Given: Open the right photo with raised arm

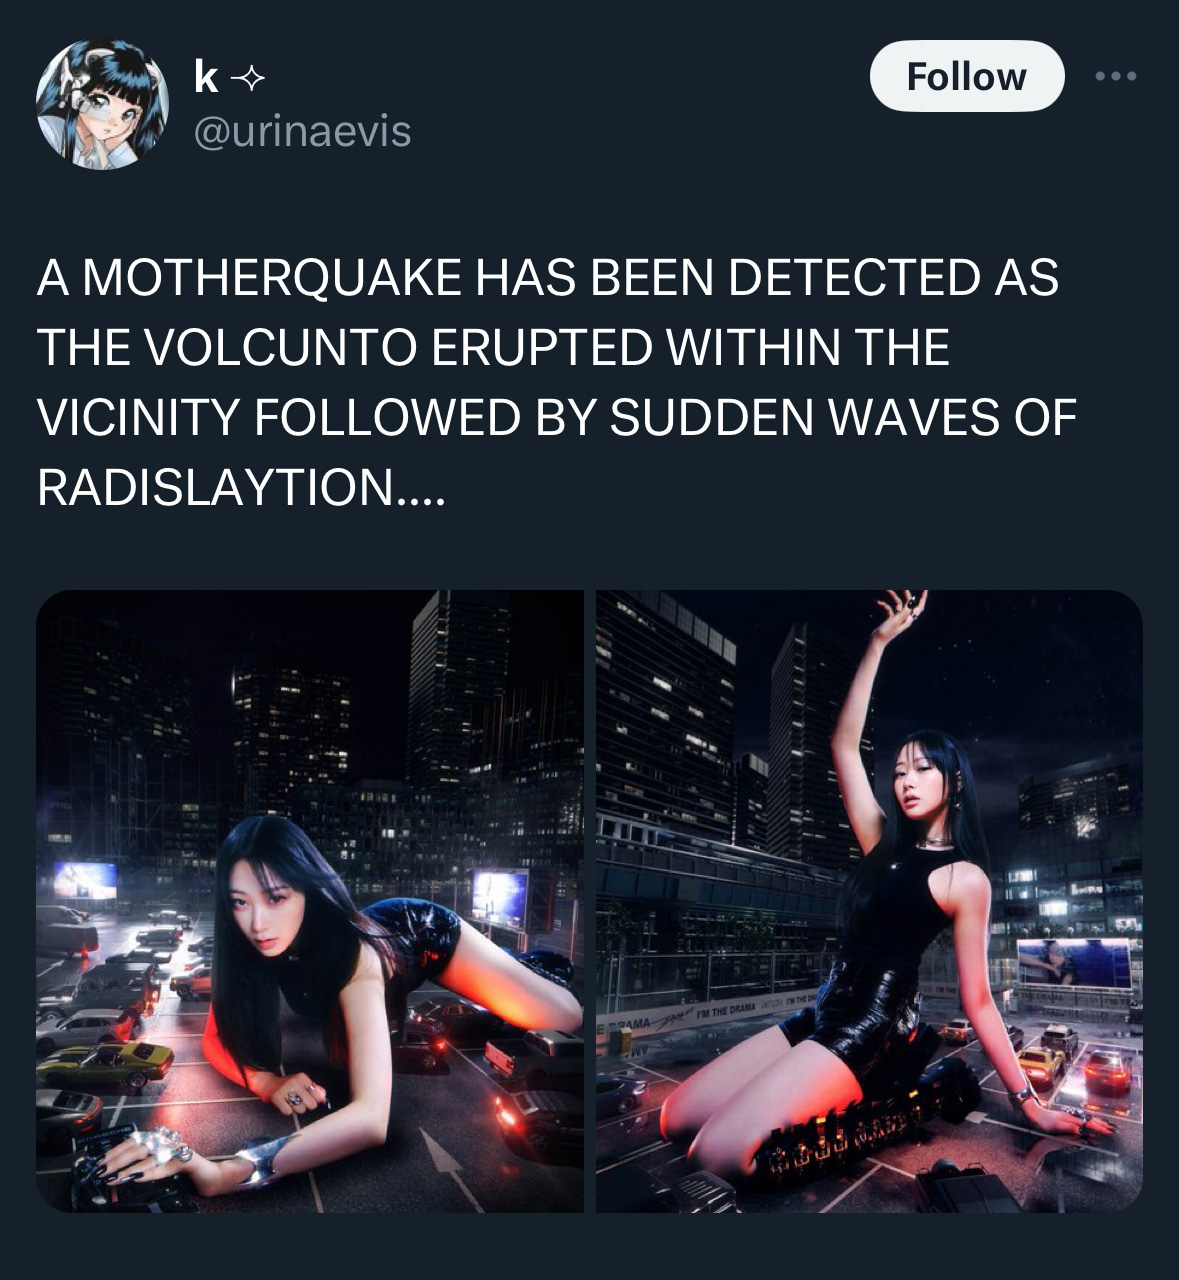Looking at the screenshot, I should (869, 901).
